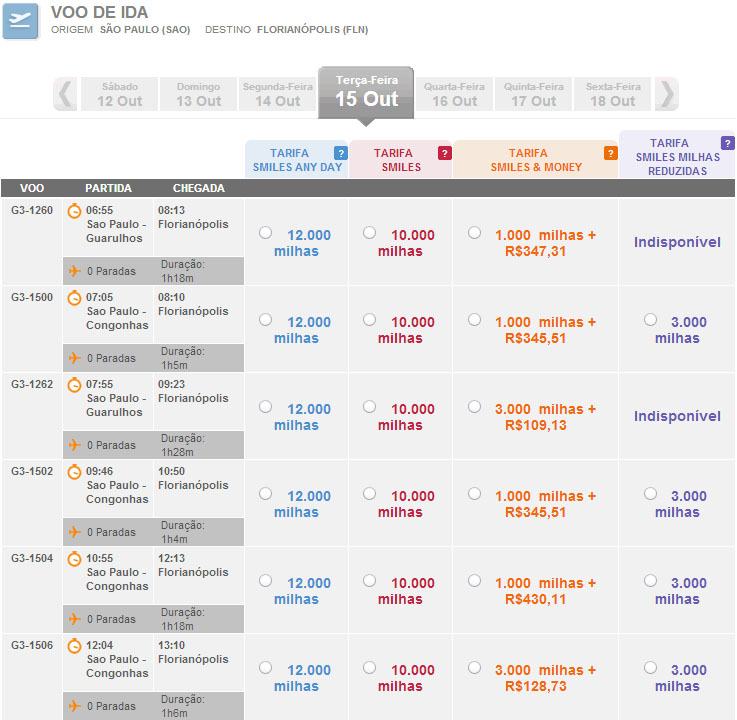Click the purple help icon on Milhas Reduzidas
737x720 pixels.
[727, 143]
